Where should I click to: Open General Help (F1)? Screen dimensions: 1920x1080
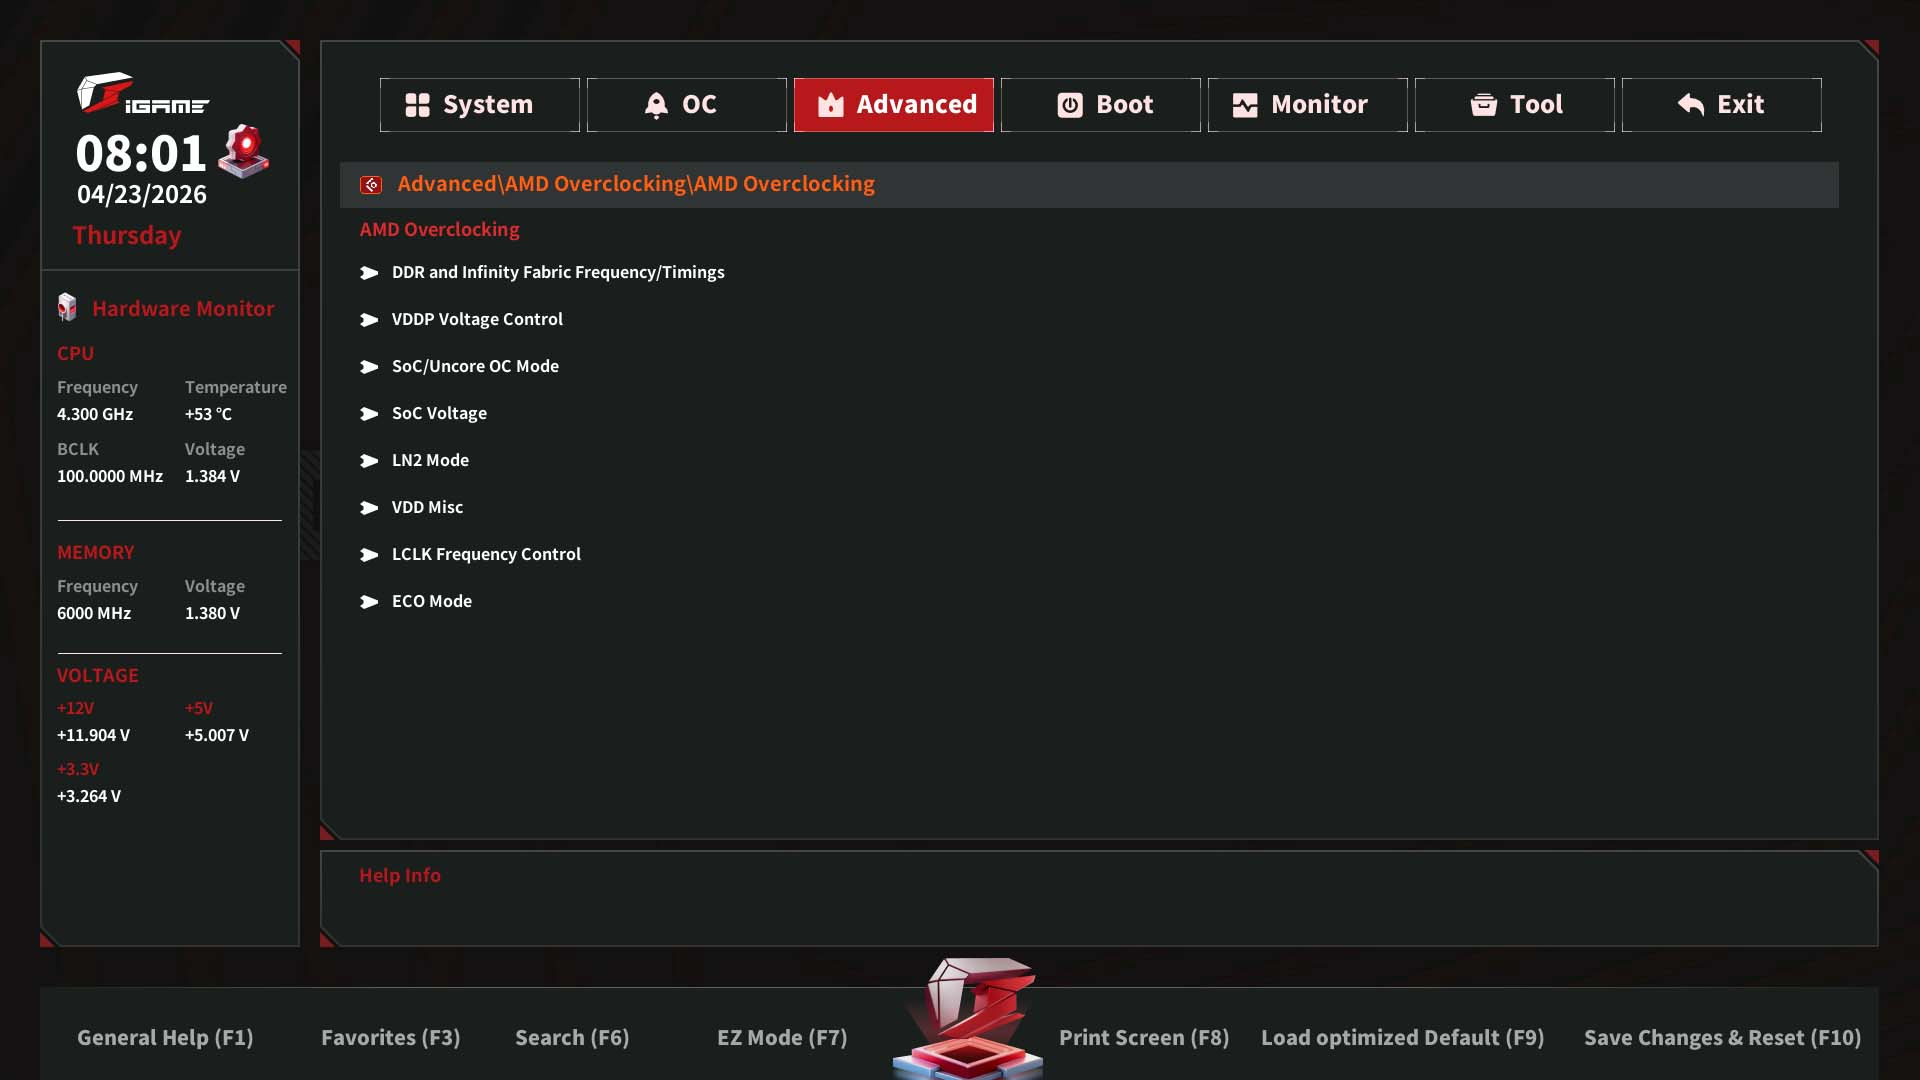[x=165, y=1038]
